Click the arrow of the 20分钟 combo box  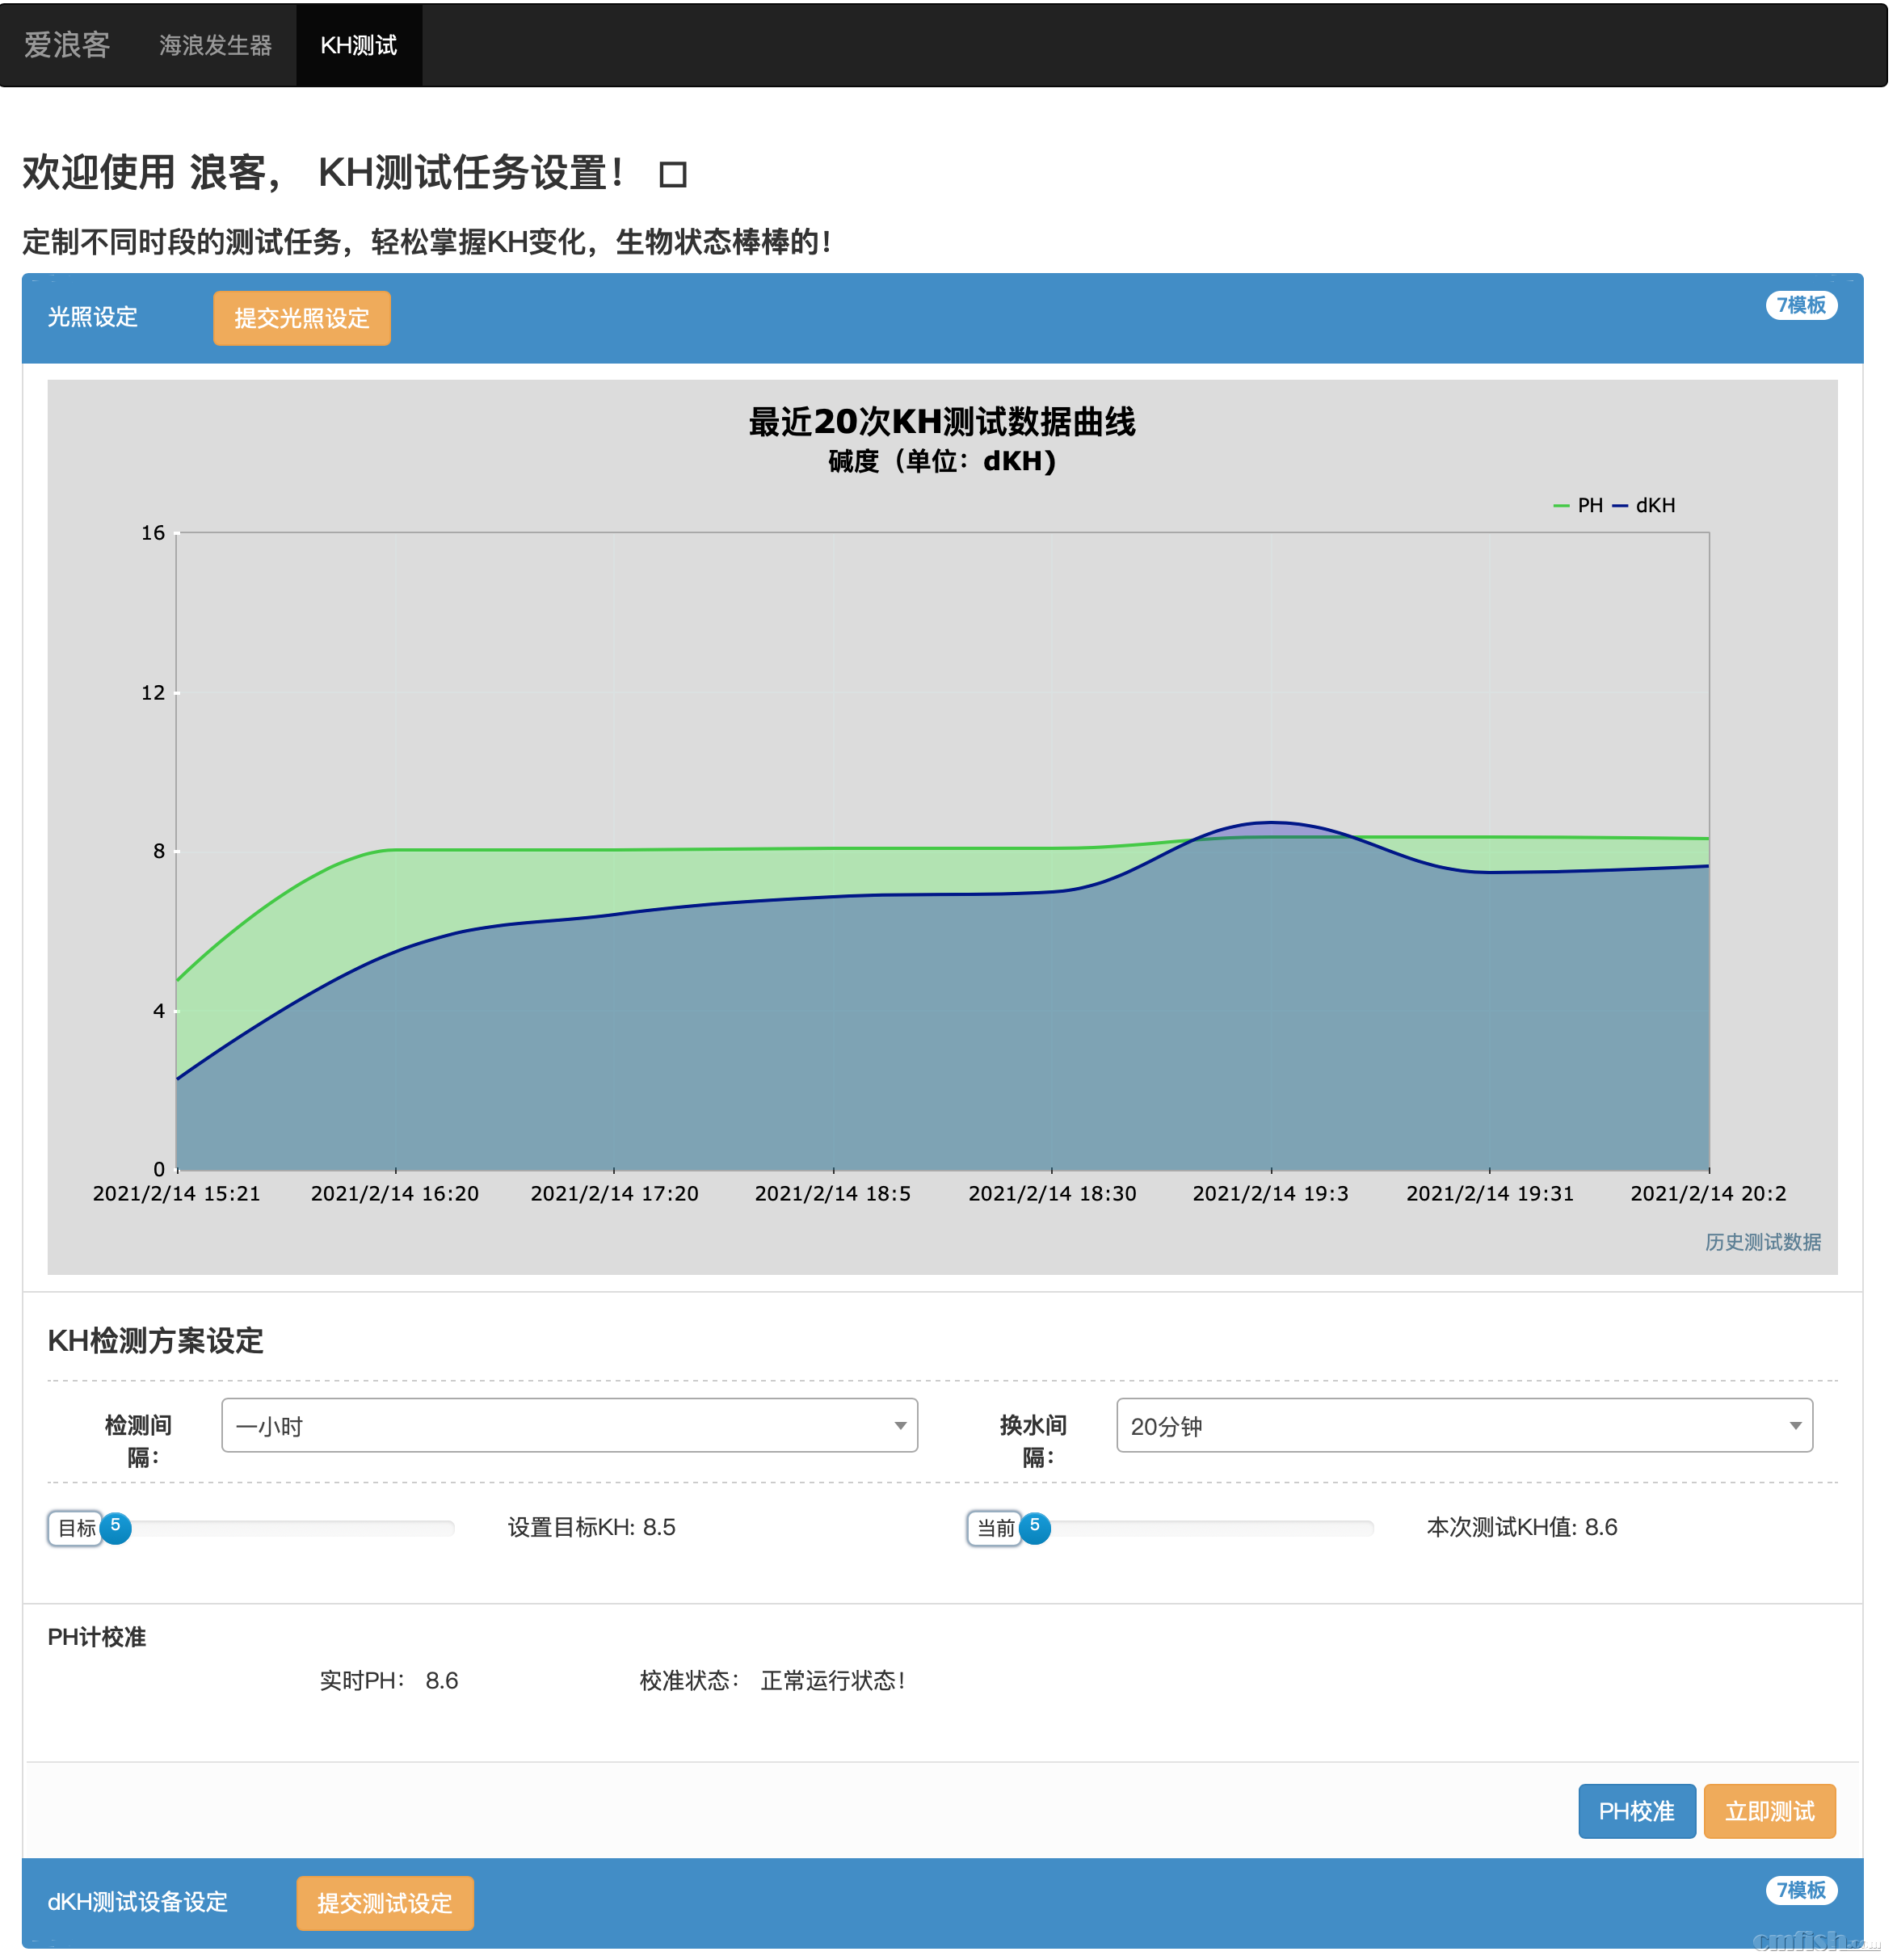tap(1794, 1425)
